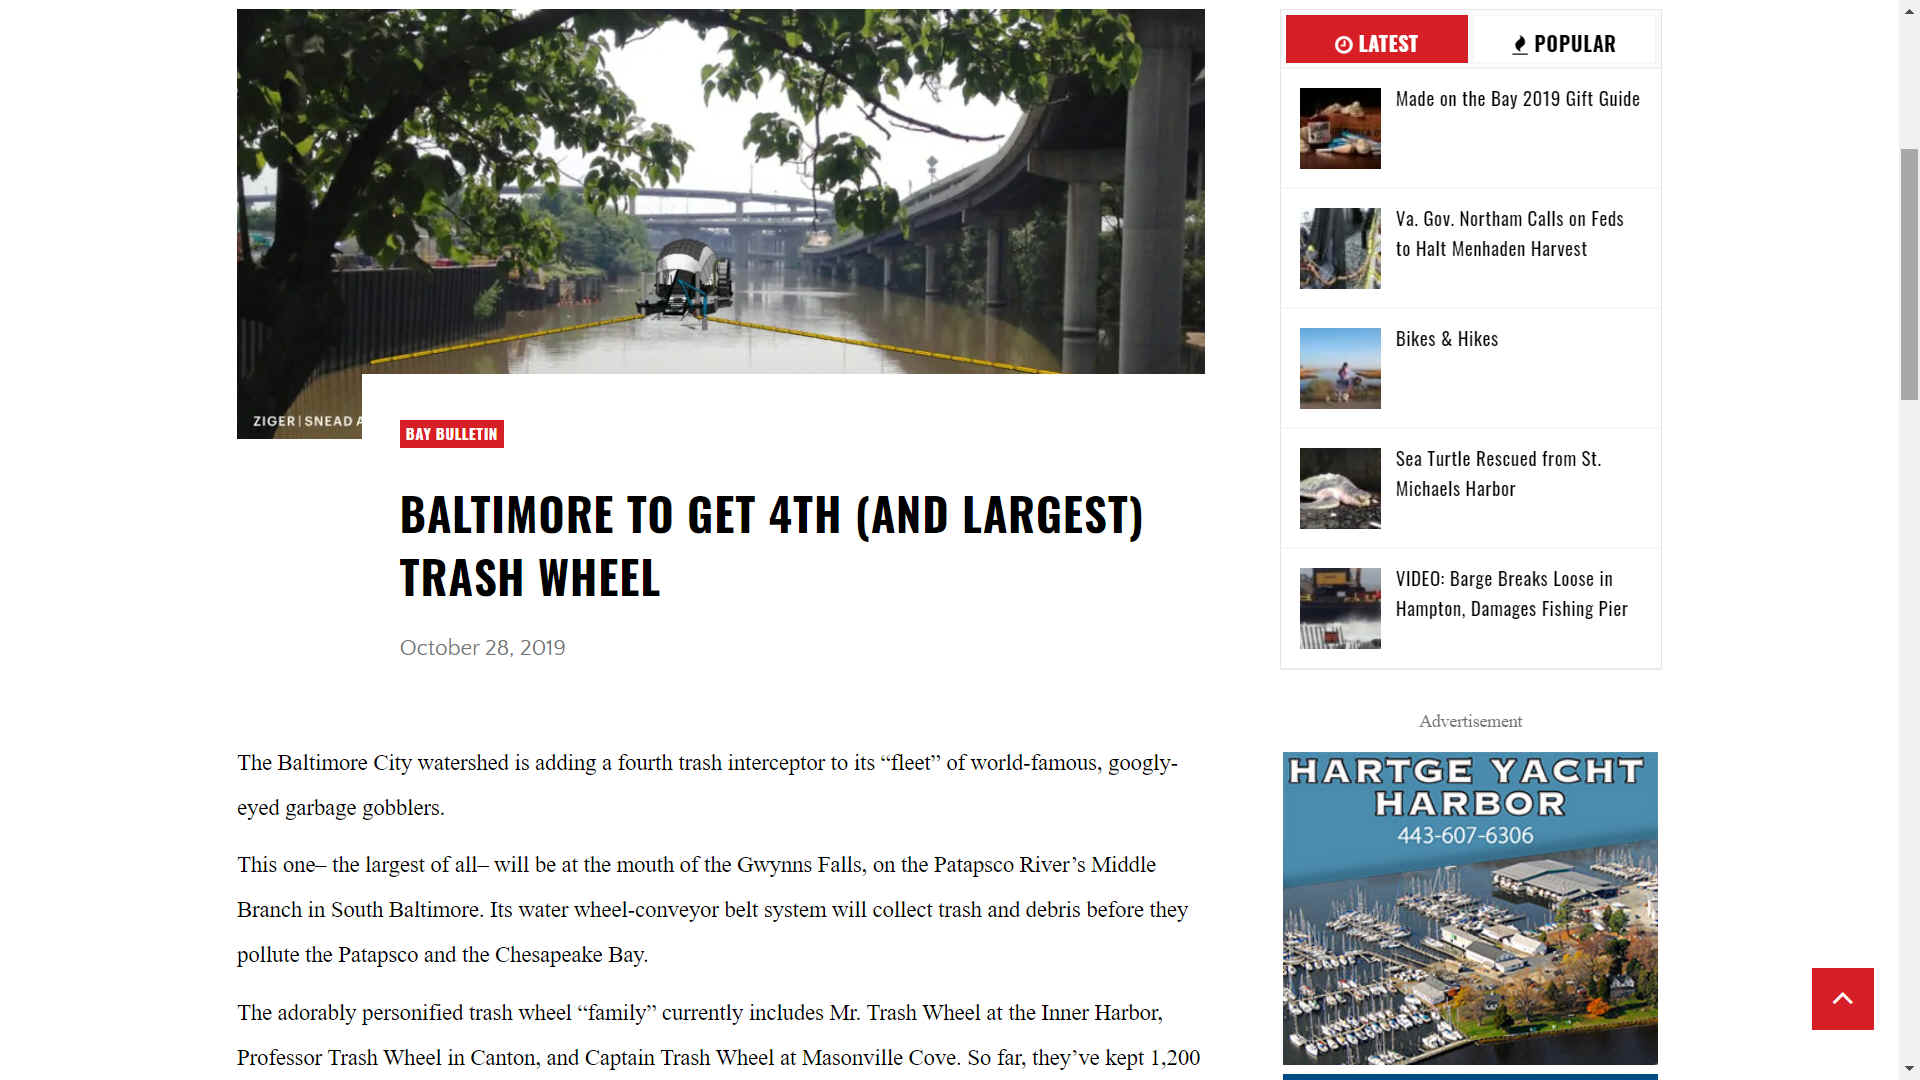Click the Menhaden Harvest article thumbnail
Image resolution: width=1920 pixels, height=1080 pixels.
pyautogui.click(x=1340, y=248)
